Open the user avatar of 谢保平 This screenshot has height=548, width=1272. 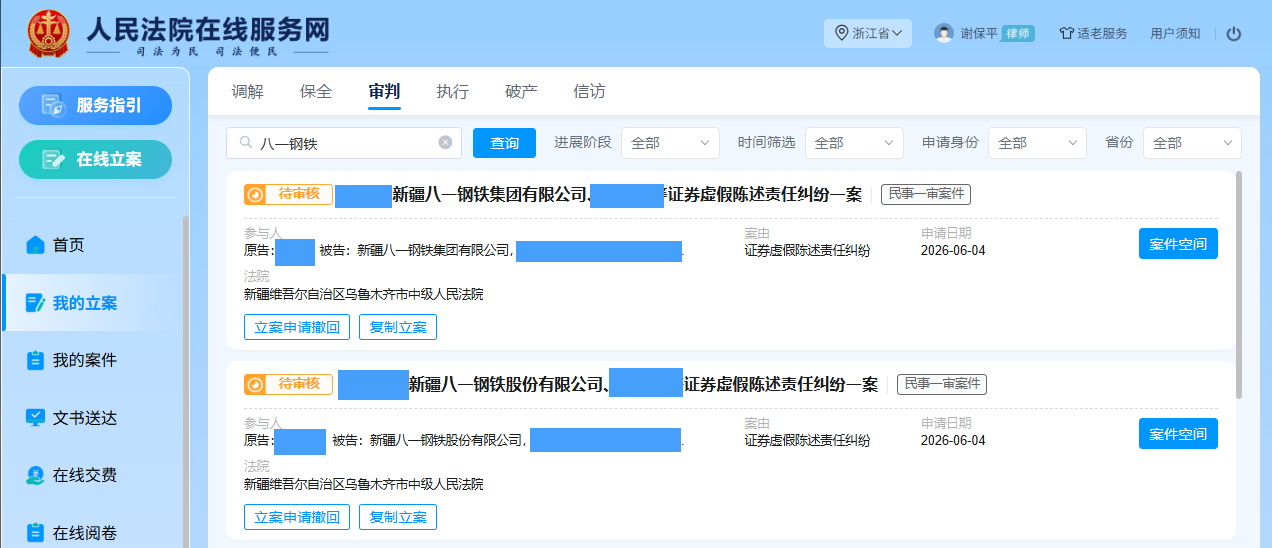click(x=944, y=33)
